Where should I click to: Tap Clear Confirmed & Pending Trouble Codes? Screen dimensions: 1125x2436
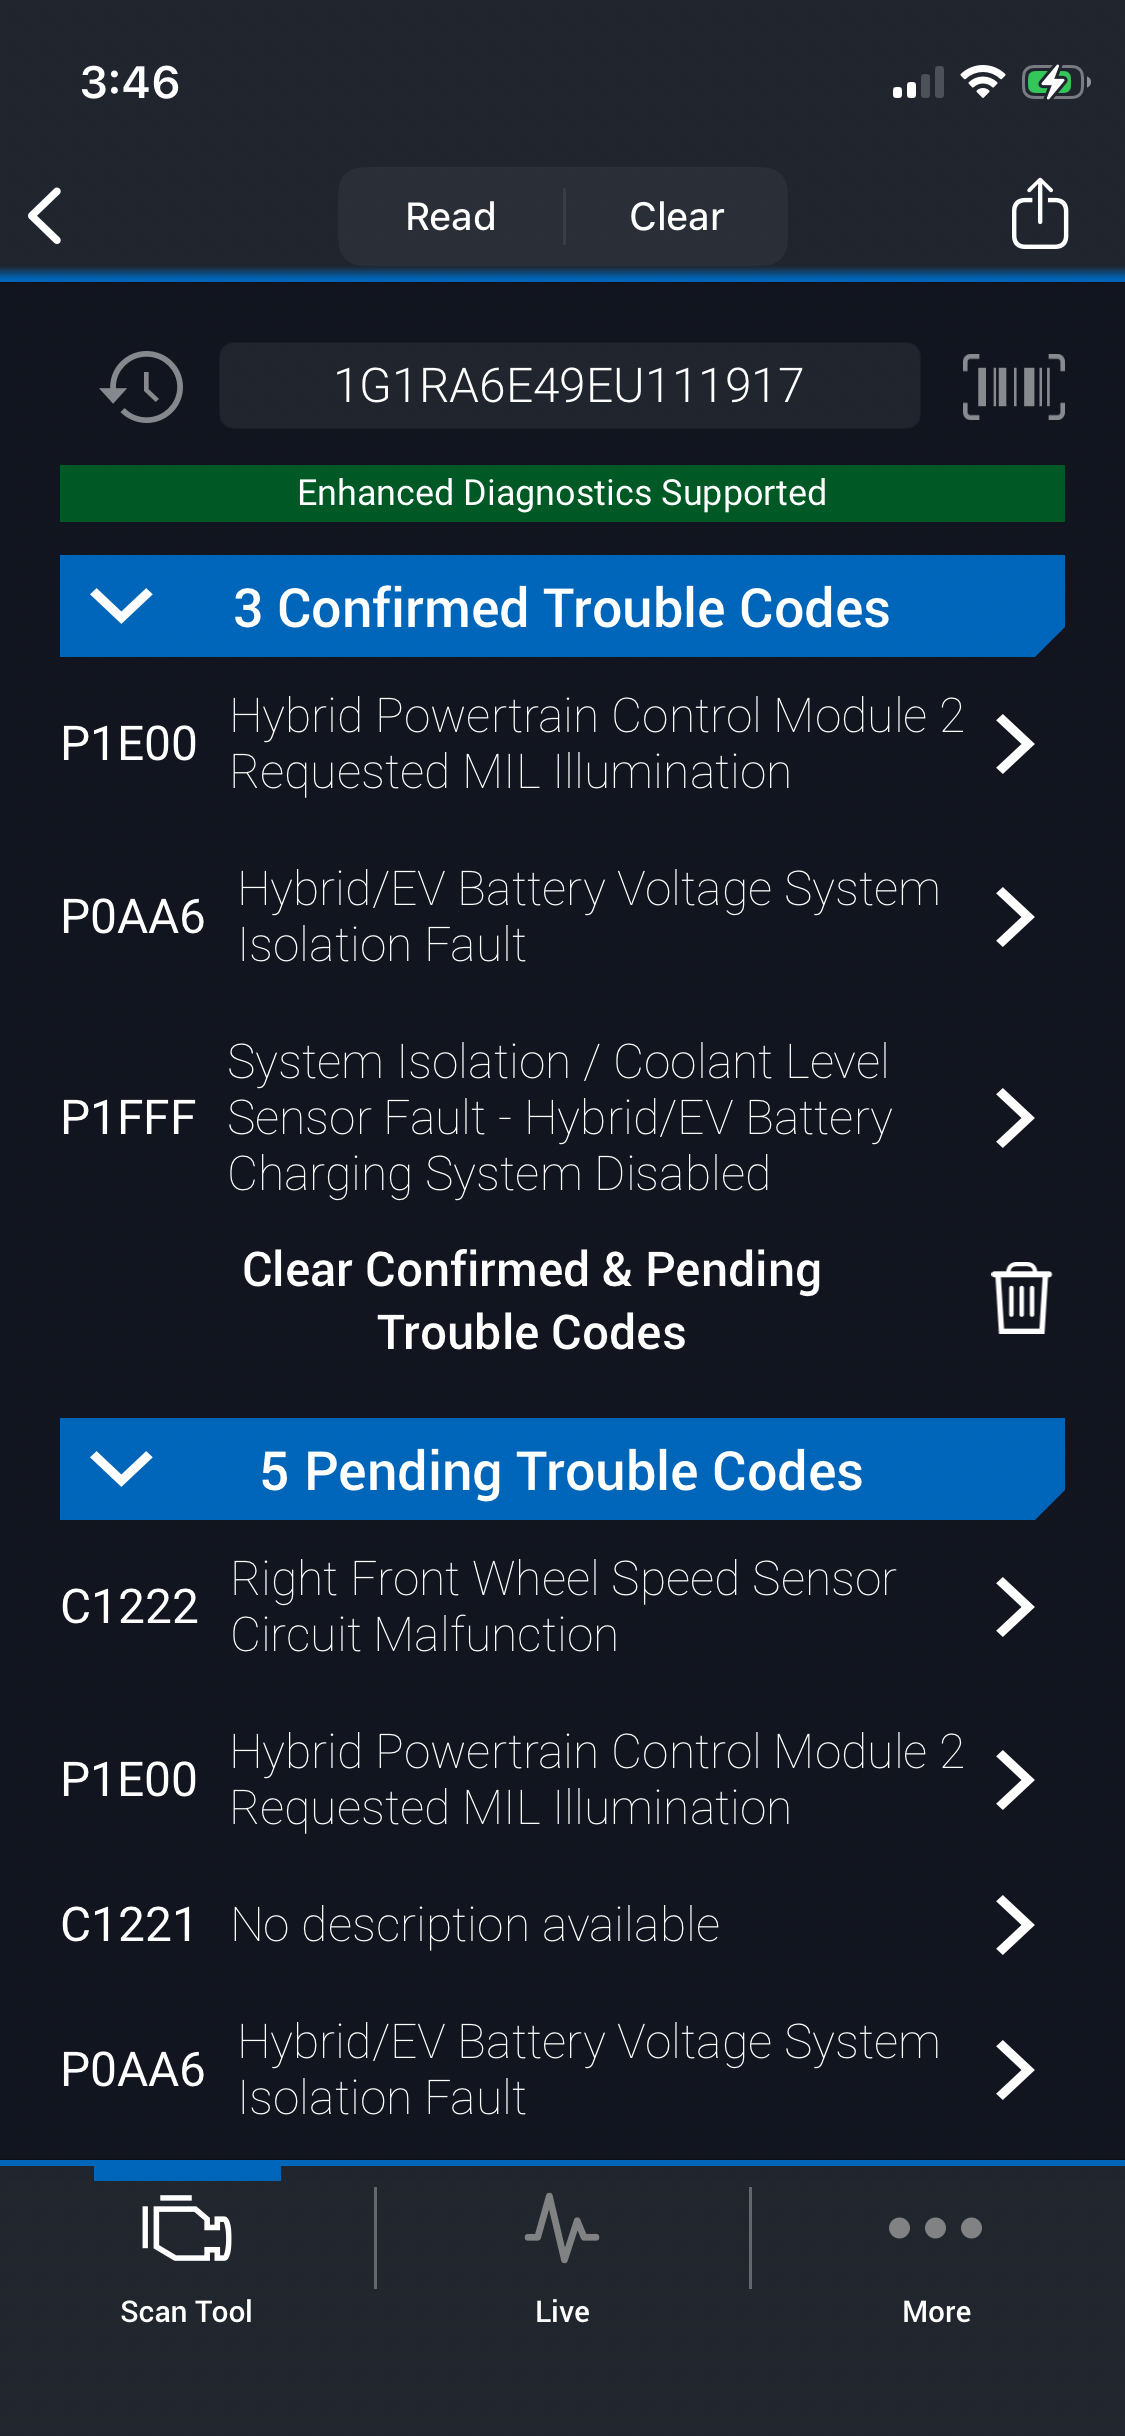(532, 1300)
